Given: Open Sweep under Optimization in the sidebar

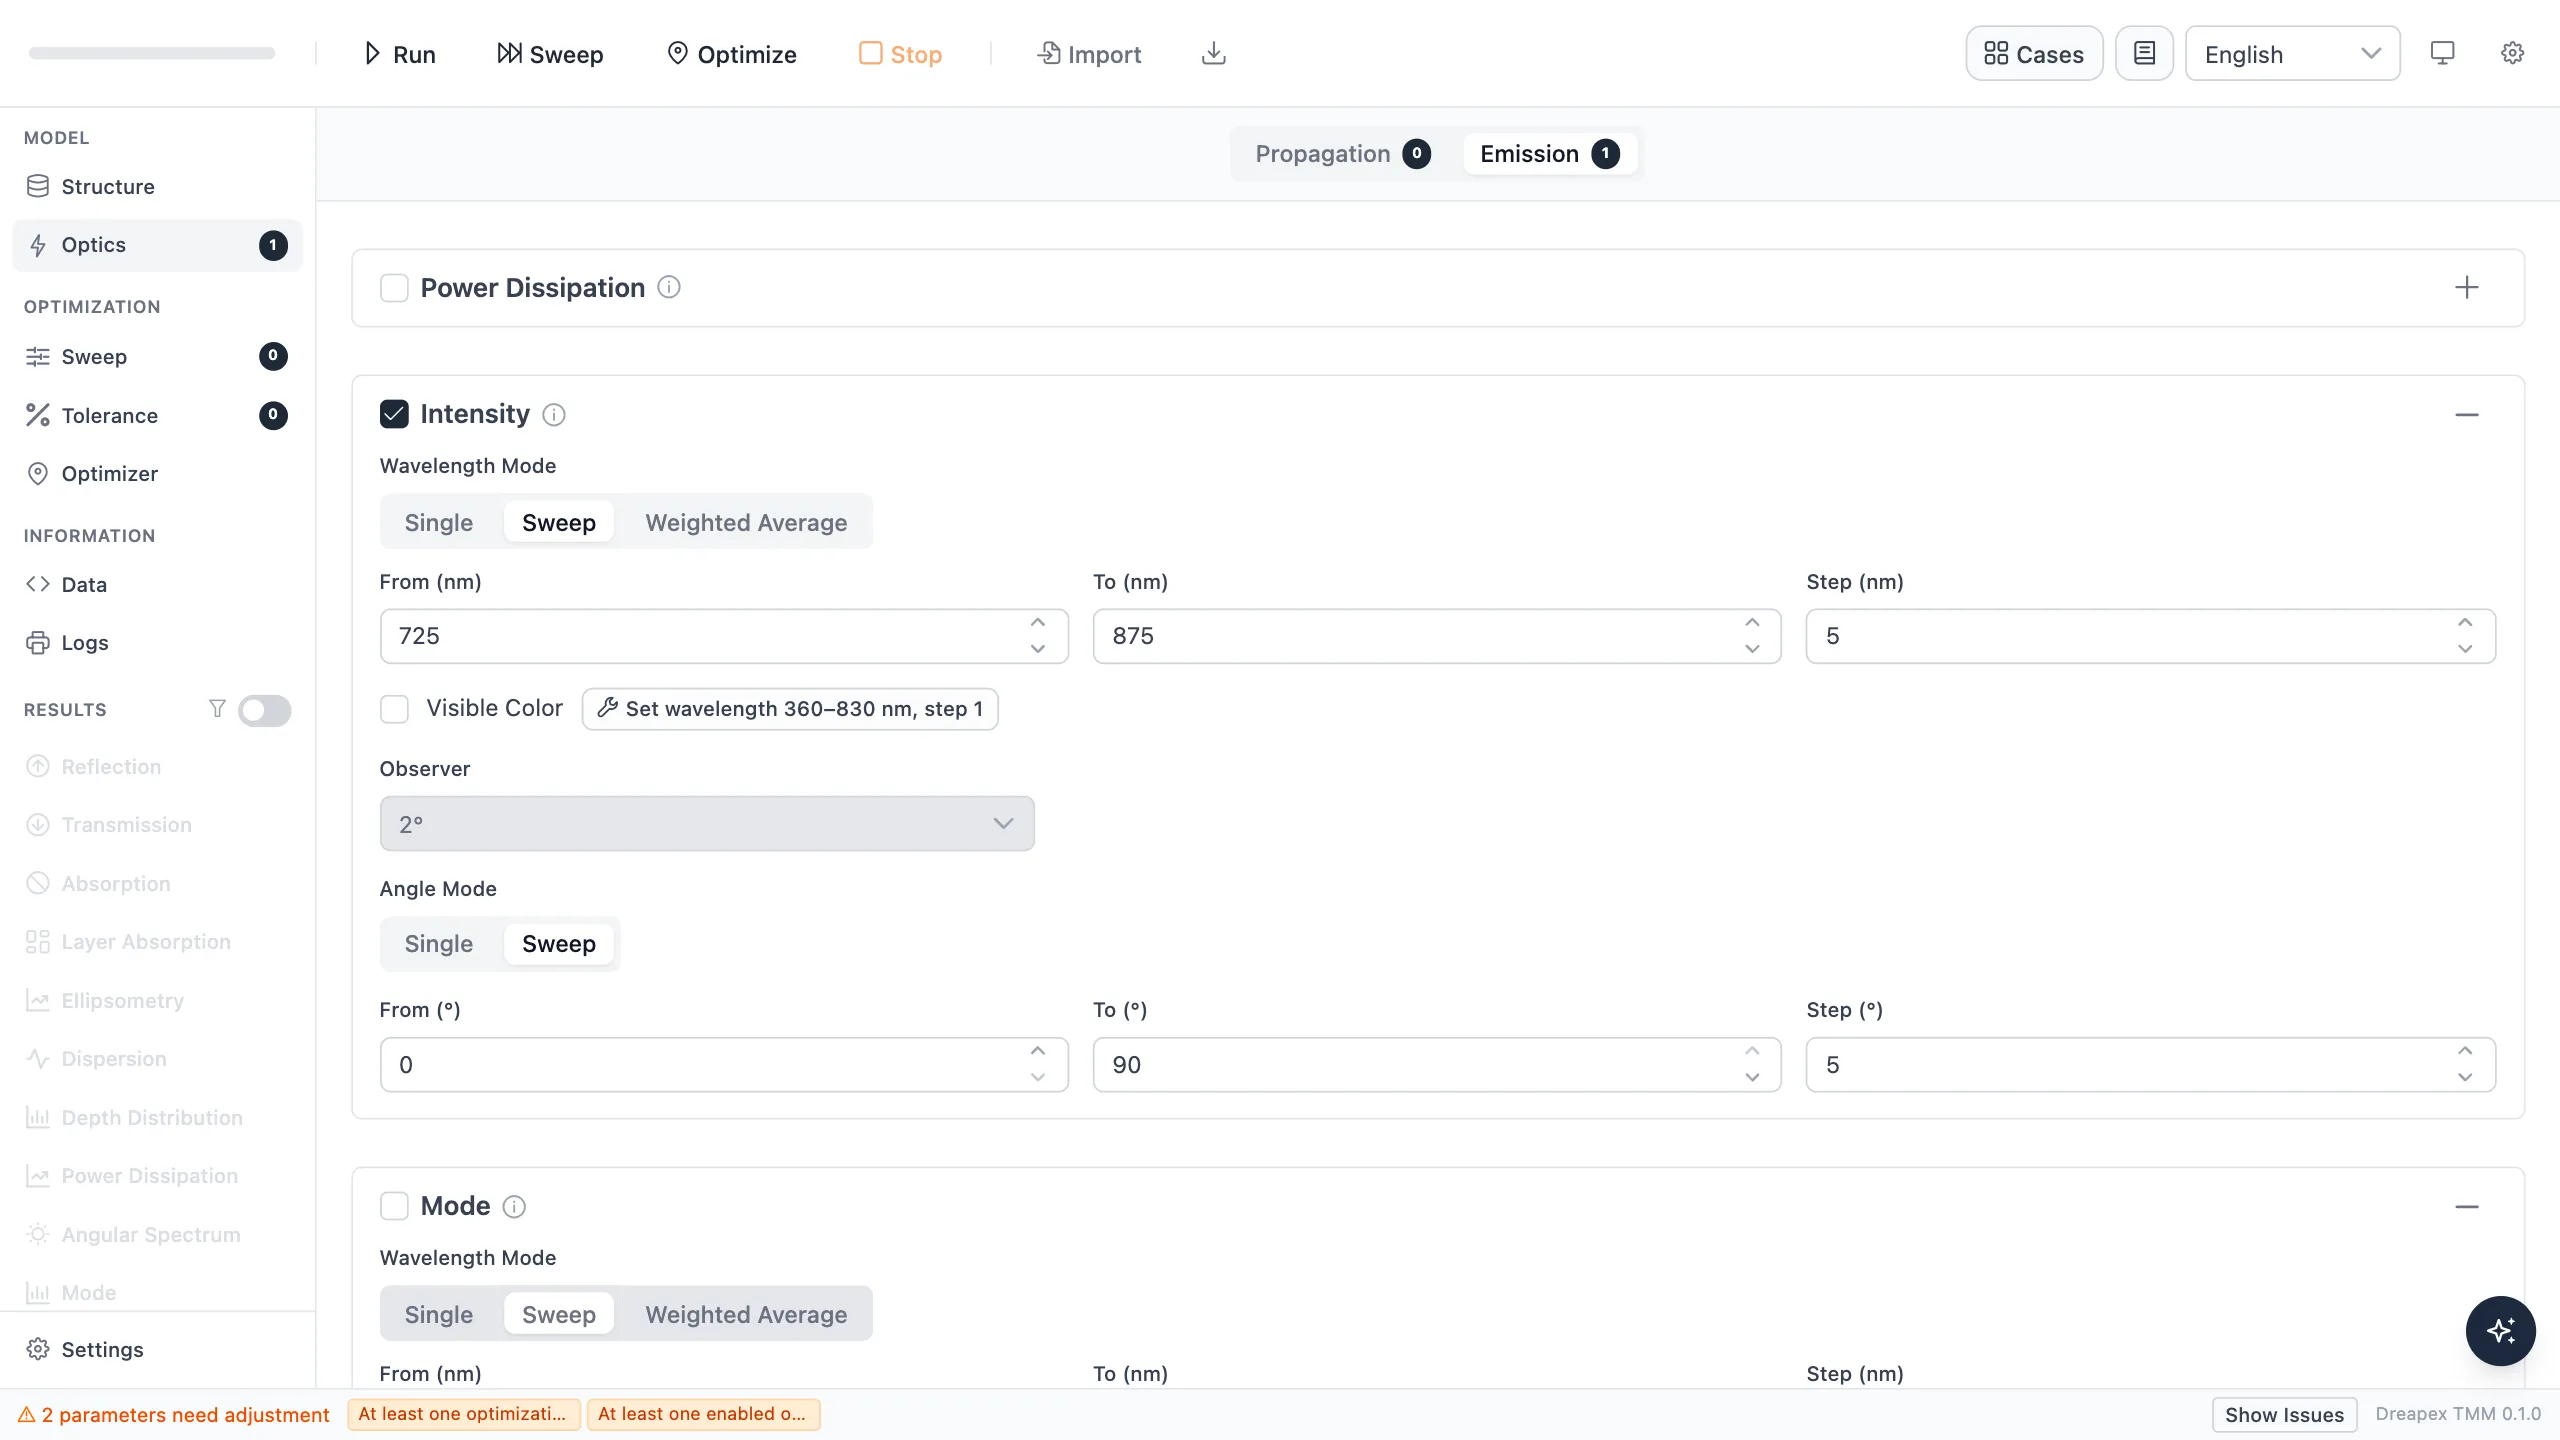Looking at the screenshot, I should (x=157, y=357).
